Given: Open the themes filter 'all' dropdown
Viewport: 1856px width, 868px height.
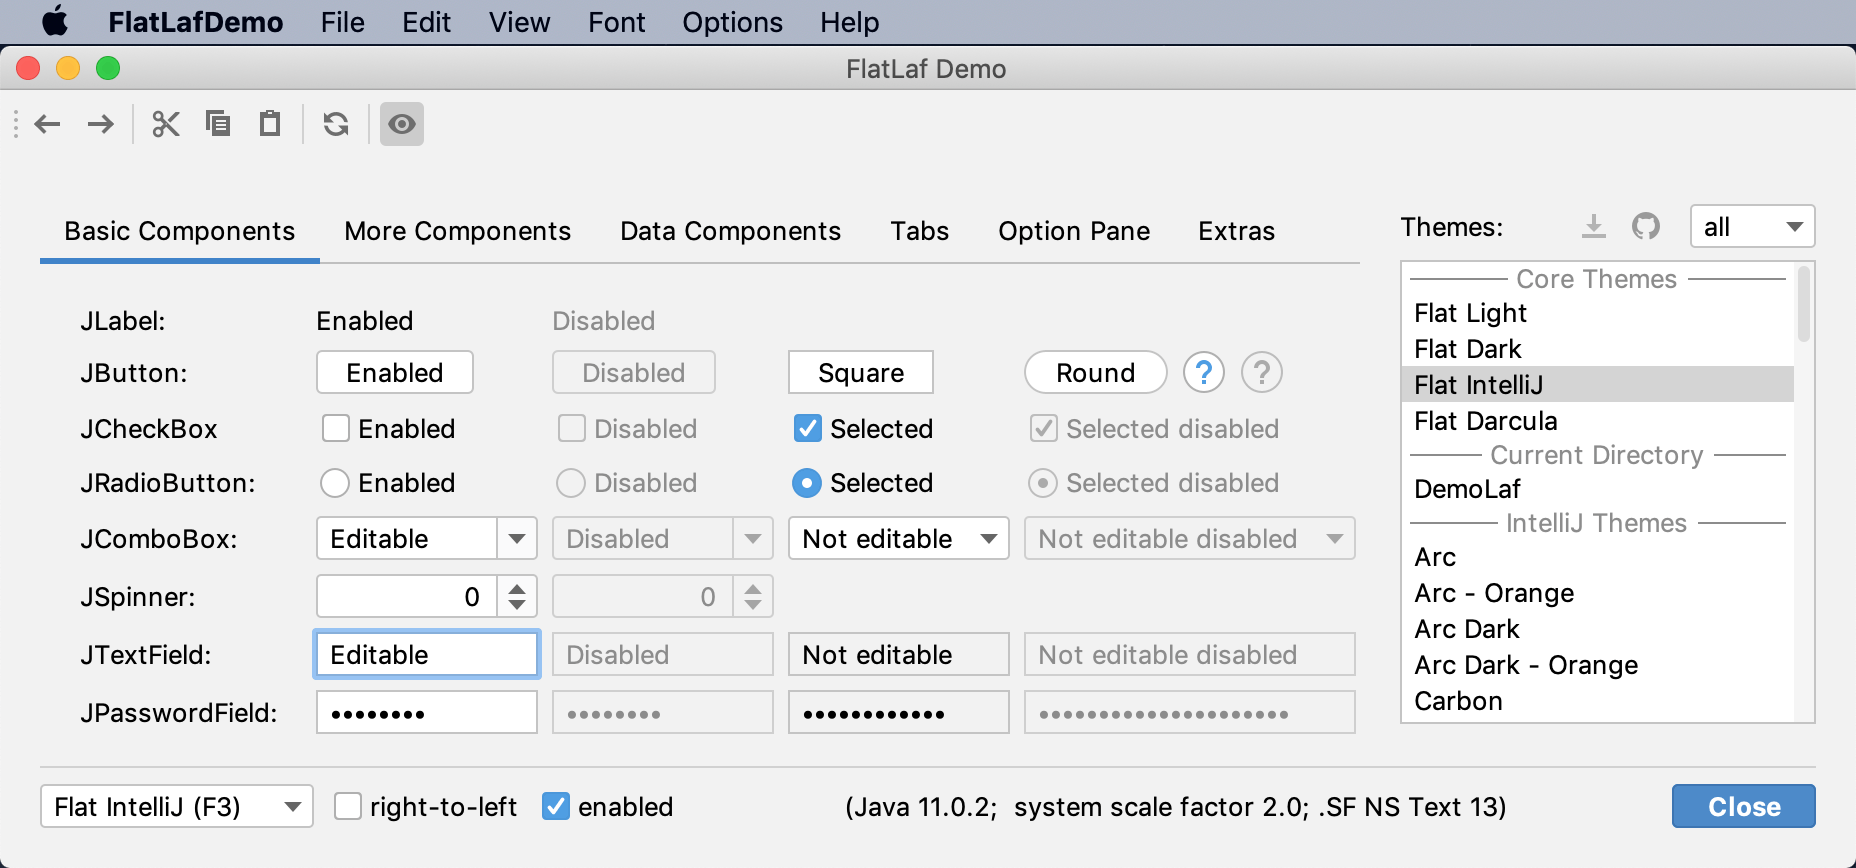Looking at the screenshot, I should point(1752,227).
